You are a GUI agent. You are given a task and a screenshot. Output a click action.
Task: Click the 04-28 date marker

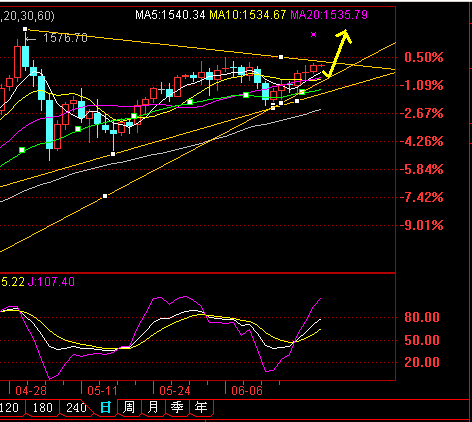pyautogui.click(x=31, y=391)
